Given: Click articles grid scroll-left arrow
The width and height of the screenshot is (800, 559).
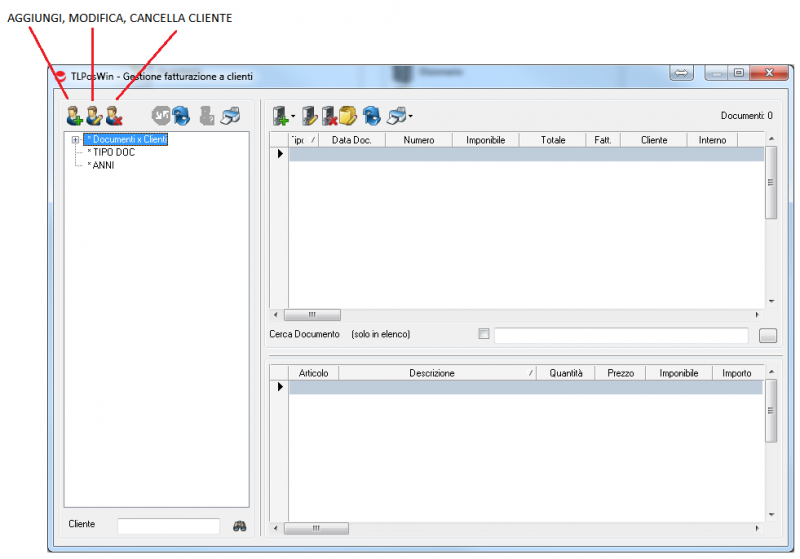Looking at the screenshot, I should pyautogui.click(x=276, y=528).
